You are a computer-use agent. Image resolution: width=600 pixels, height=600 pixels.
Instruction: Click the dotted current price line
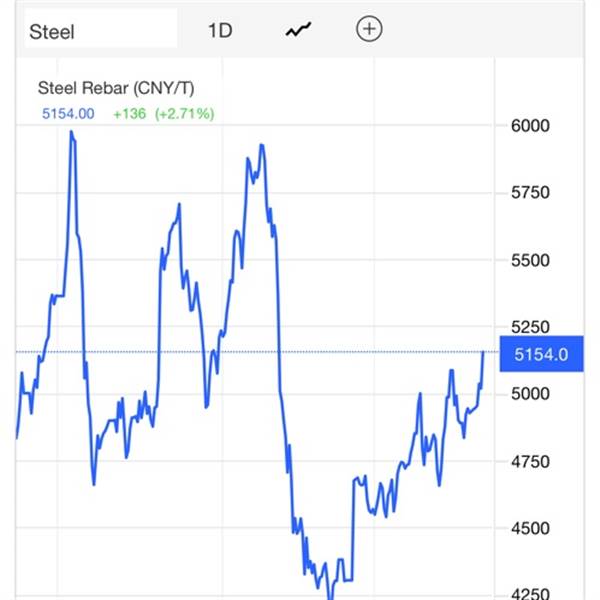pos(300,352)
